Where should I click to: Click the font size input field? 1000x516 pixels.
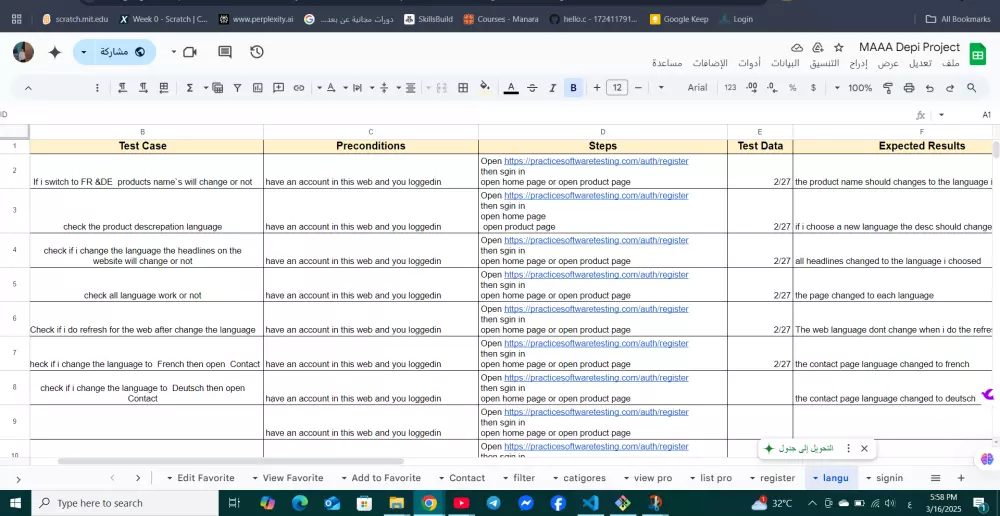coord(617,88)
